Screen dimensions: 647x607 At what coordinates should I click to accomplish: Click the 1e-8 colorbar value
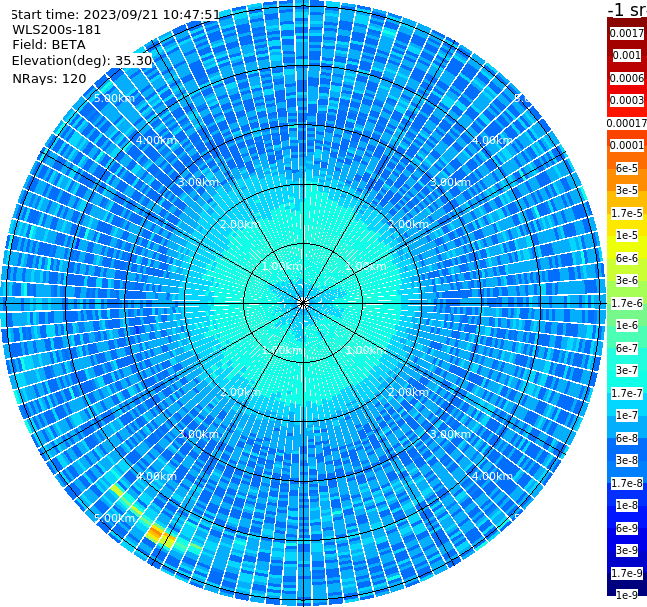627,505
